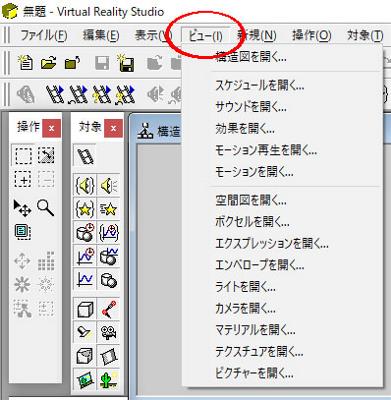The image size is (391, 400).
Task: Select the magnifying glass zoom tool
Action: (x=45, y=208)
